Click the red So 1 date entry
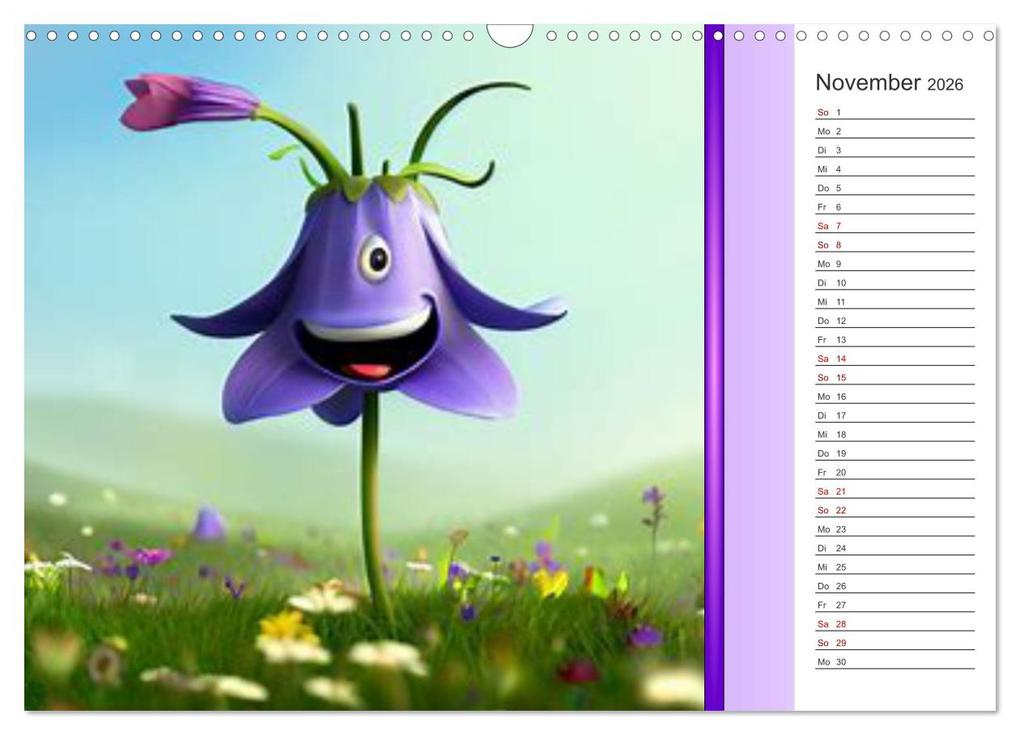 (x=826, y=112)
